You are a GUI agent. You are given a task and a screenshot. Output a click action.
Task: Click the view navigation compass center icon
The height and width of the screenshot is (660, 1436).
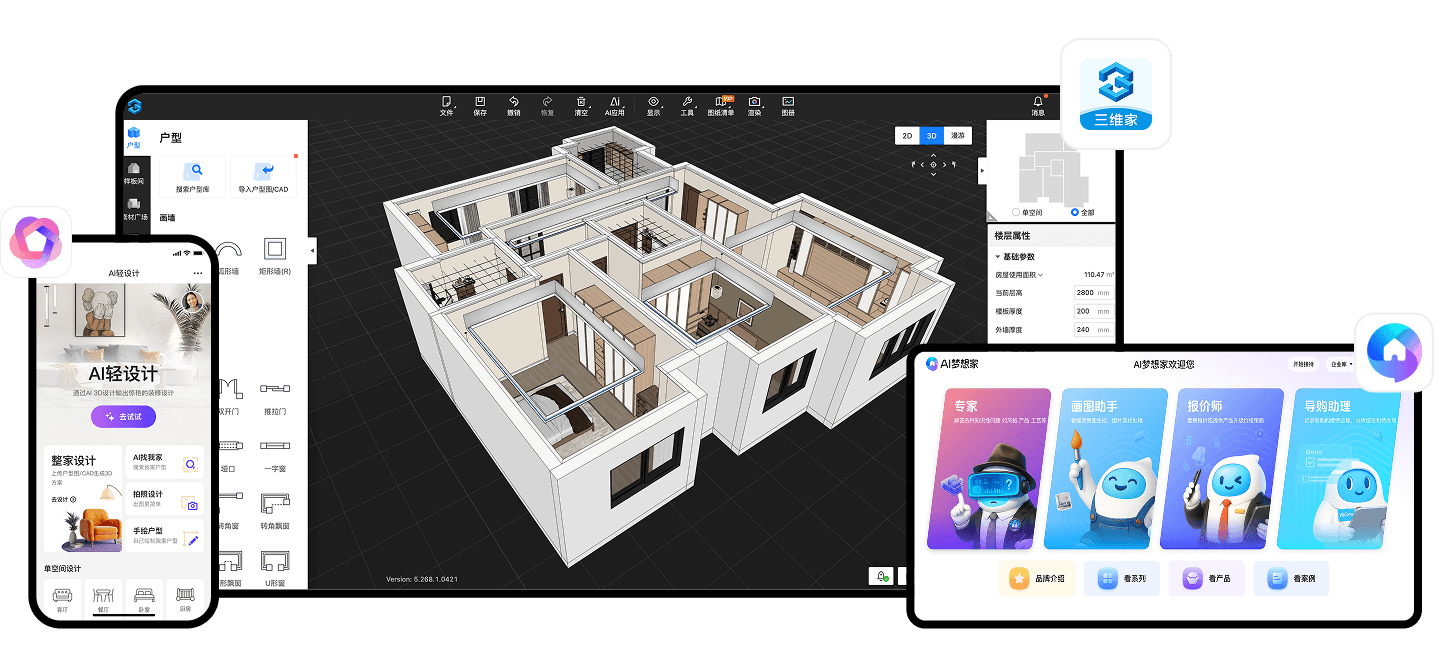coord(933,164)
